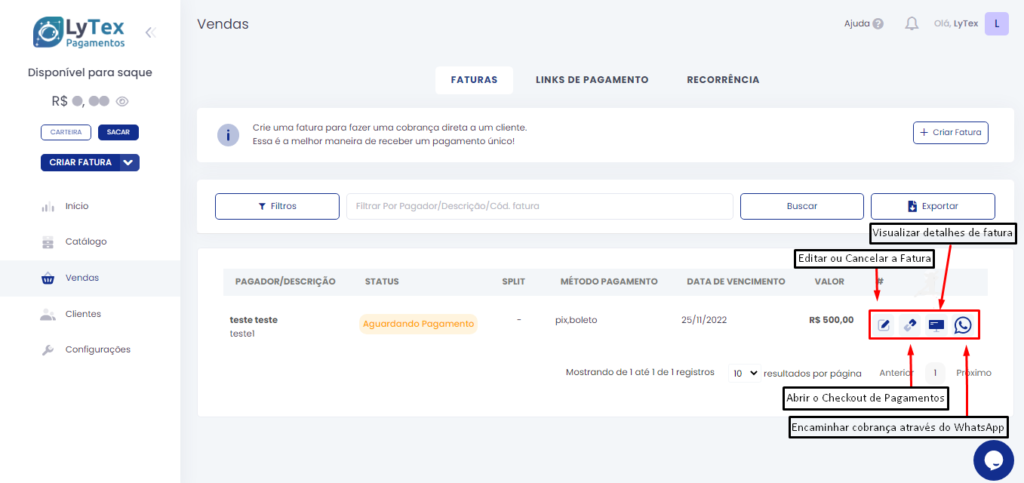The image size is (1024, 483).
Task: Open Clientes in the sidebar
Action: [83, 314]
